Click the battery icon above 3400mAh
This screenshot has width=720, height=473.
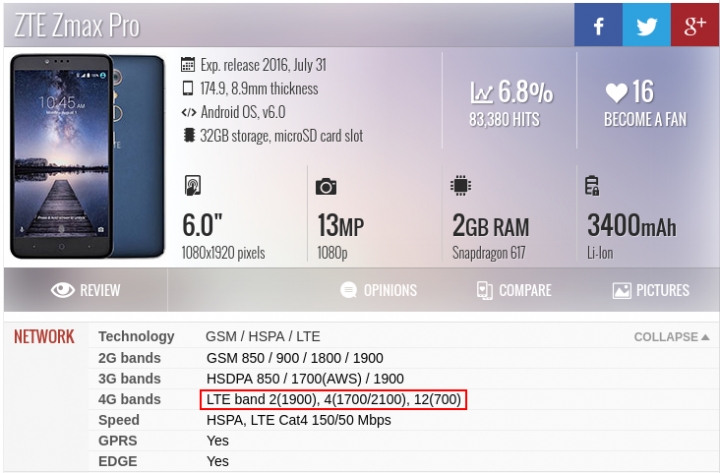click(592, 186)
